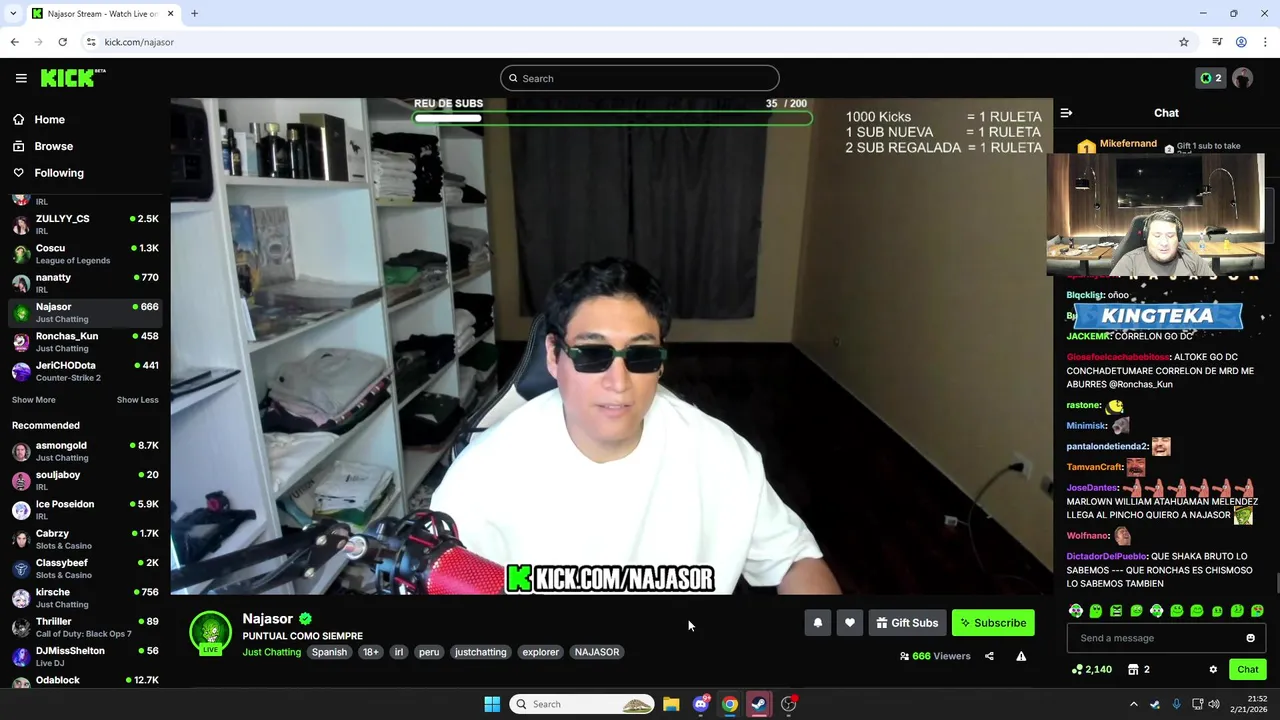Image resolution: width=1280 pixels, height=720 pixels.
Task: Show hidden system tray icons
Action: click(x=1133, y=704)
